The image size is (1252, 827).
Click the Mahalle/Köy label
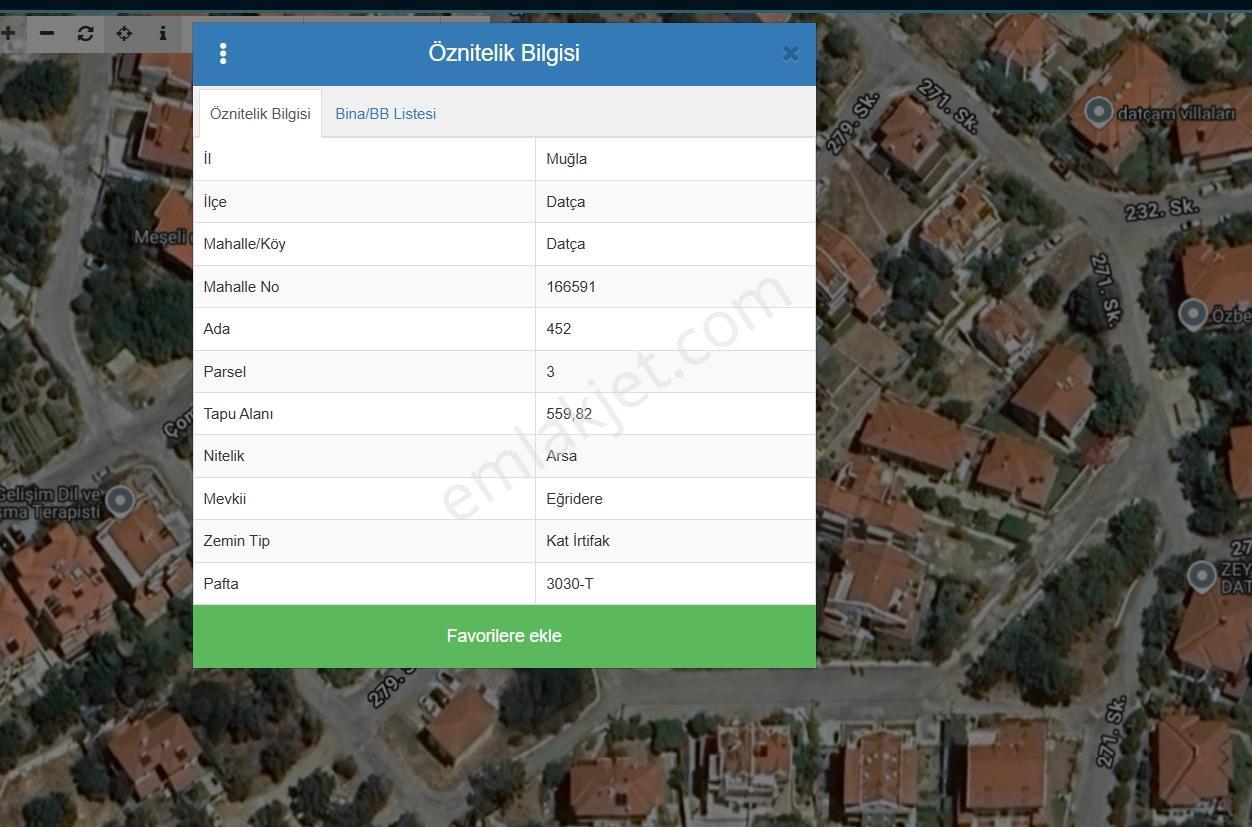click(244, 244)
